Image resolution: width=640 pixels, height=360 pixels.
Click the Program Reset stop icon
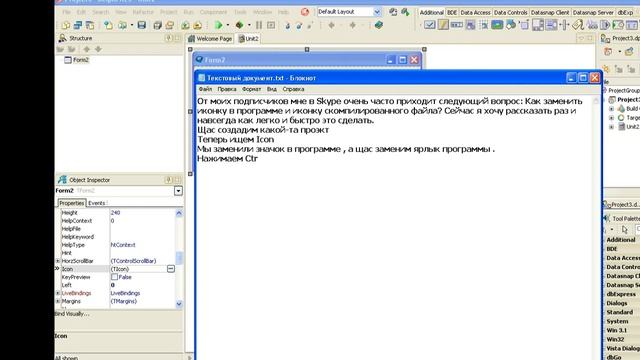coord(271,25)
